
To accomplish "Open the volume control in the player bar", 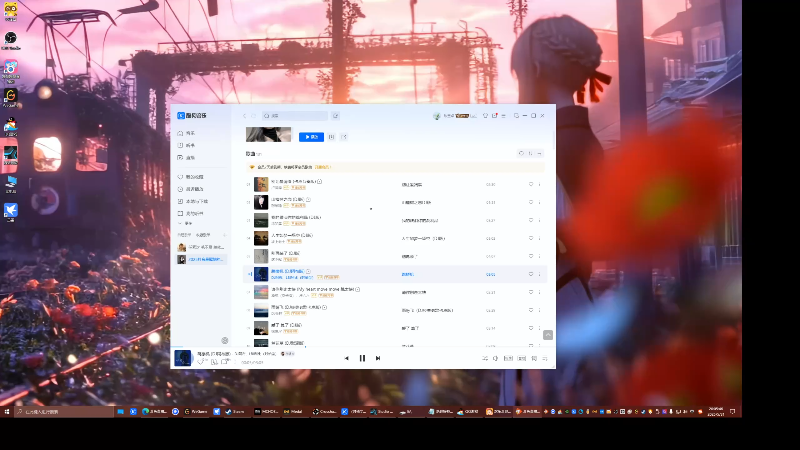I will (x=495, y=359).
